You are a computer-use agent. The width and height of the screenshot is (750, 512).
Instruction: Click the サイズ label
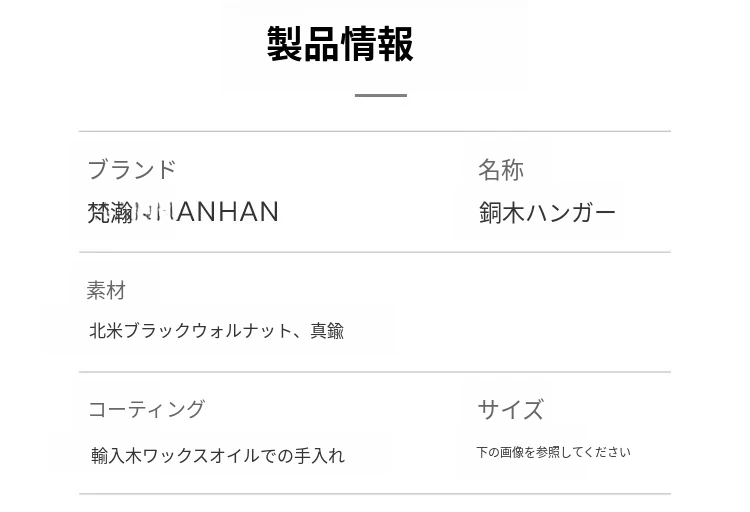[x=510, y=409]
